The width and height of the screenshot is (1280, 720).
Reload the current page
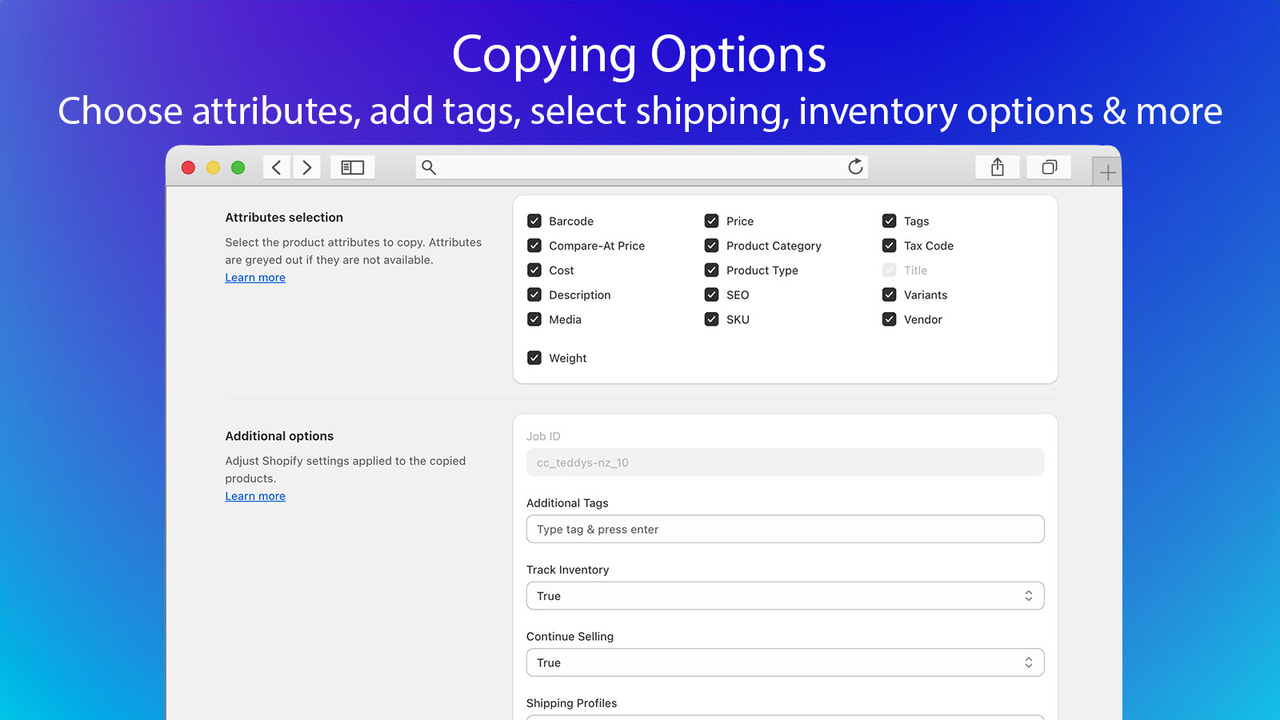[855, 167]
